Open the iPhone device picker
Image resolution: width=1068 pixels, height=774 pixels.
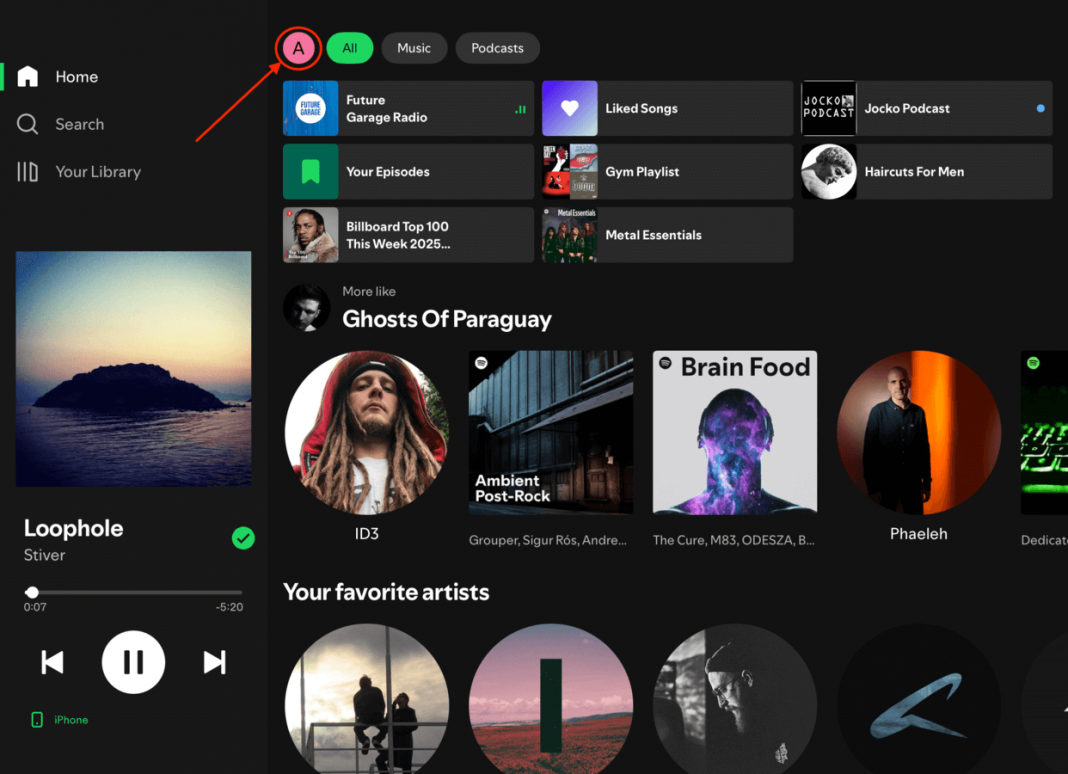pyautogui.click(x=60, y=720)
